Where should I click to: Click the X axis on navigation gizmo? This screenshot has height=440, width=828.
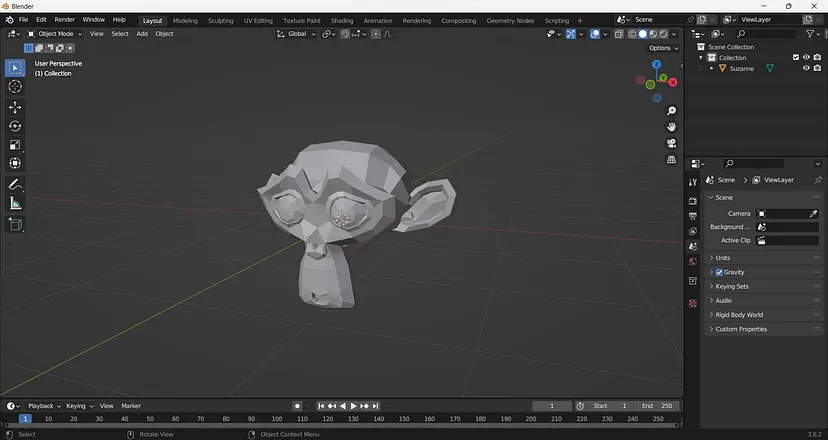(x=673, y=82)
